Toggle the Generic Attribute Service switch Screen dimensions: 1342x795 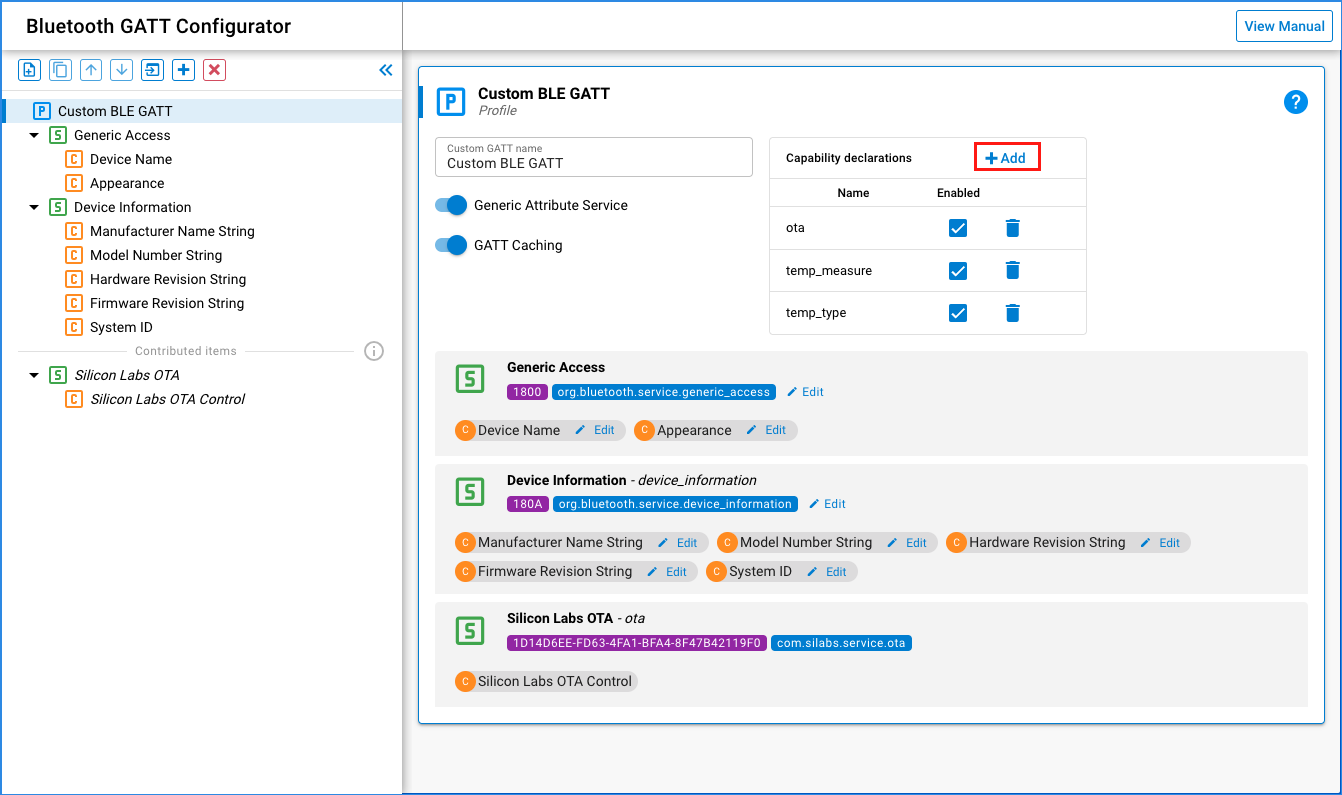(451, 205)
